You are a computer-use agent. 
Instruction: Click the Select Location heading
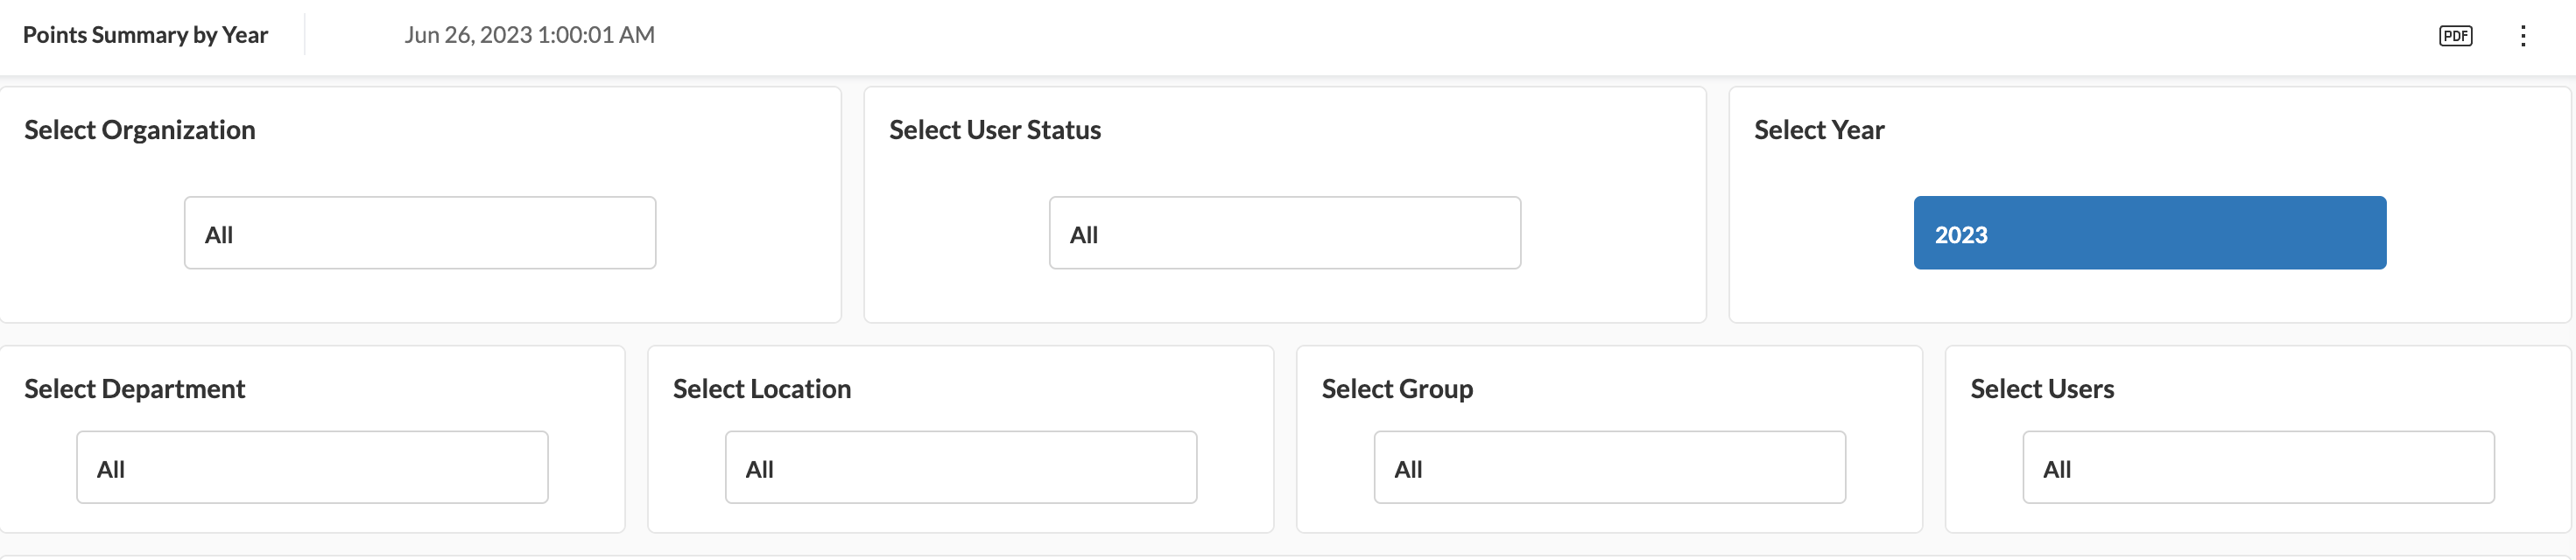pos(762,389)
